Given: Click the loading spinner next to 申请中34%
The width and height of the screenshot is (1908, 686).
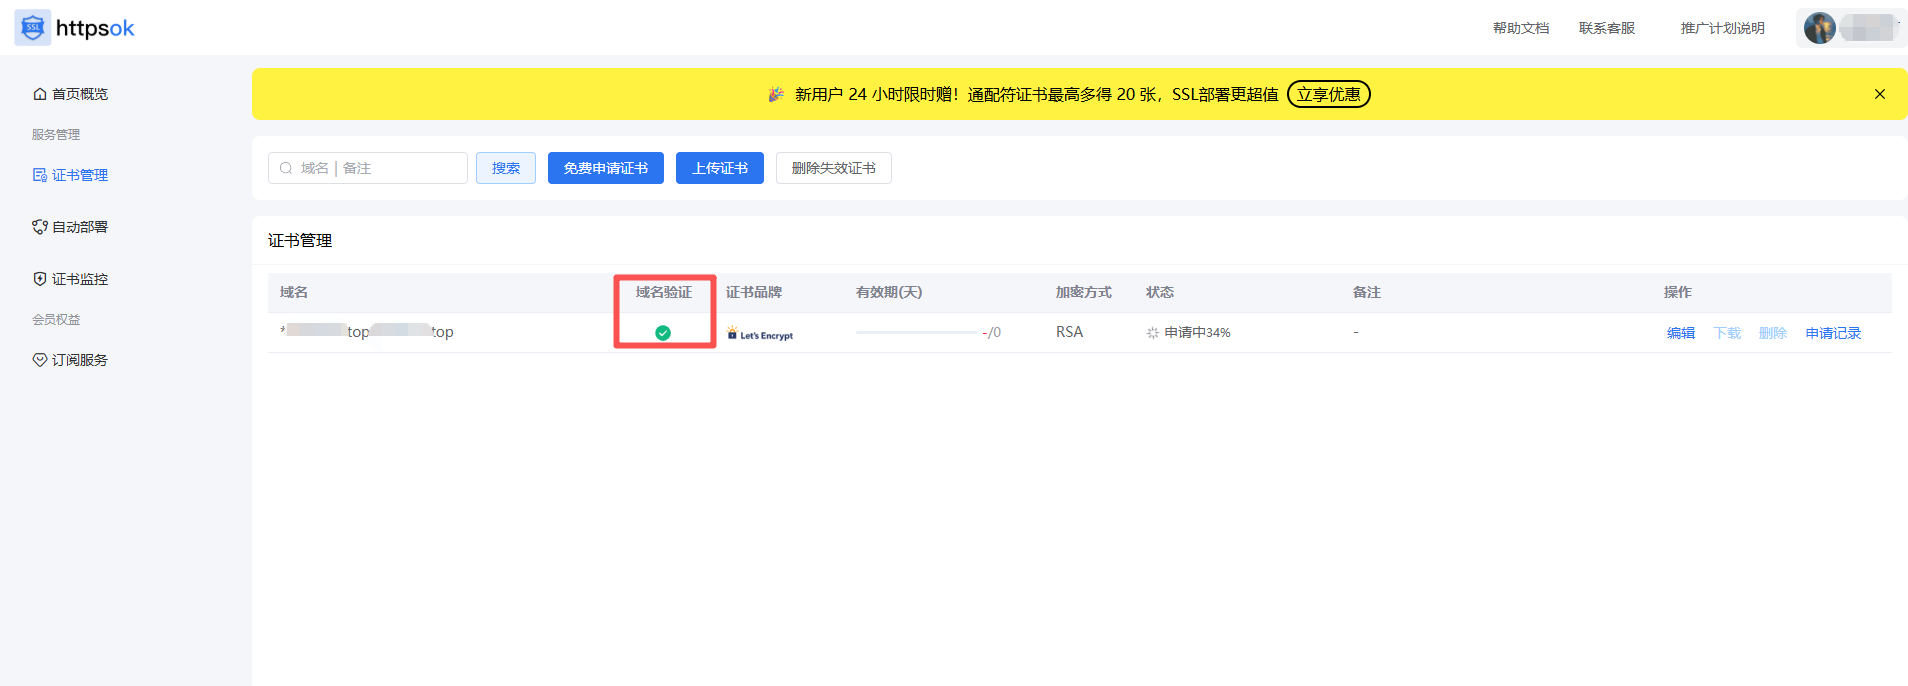Looking at the screenshot, I should point(1153,333).
